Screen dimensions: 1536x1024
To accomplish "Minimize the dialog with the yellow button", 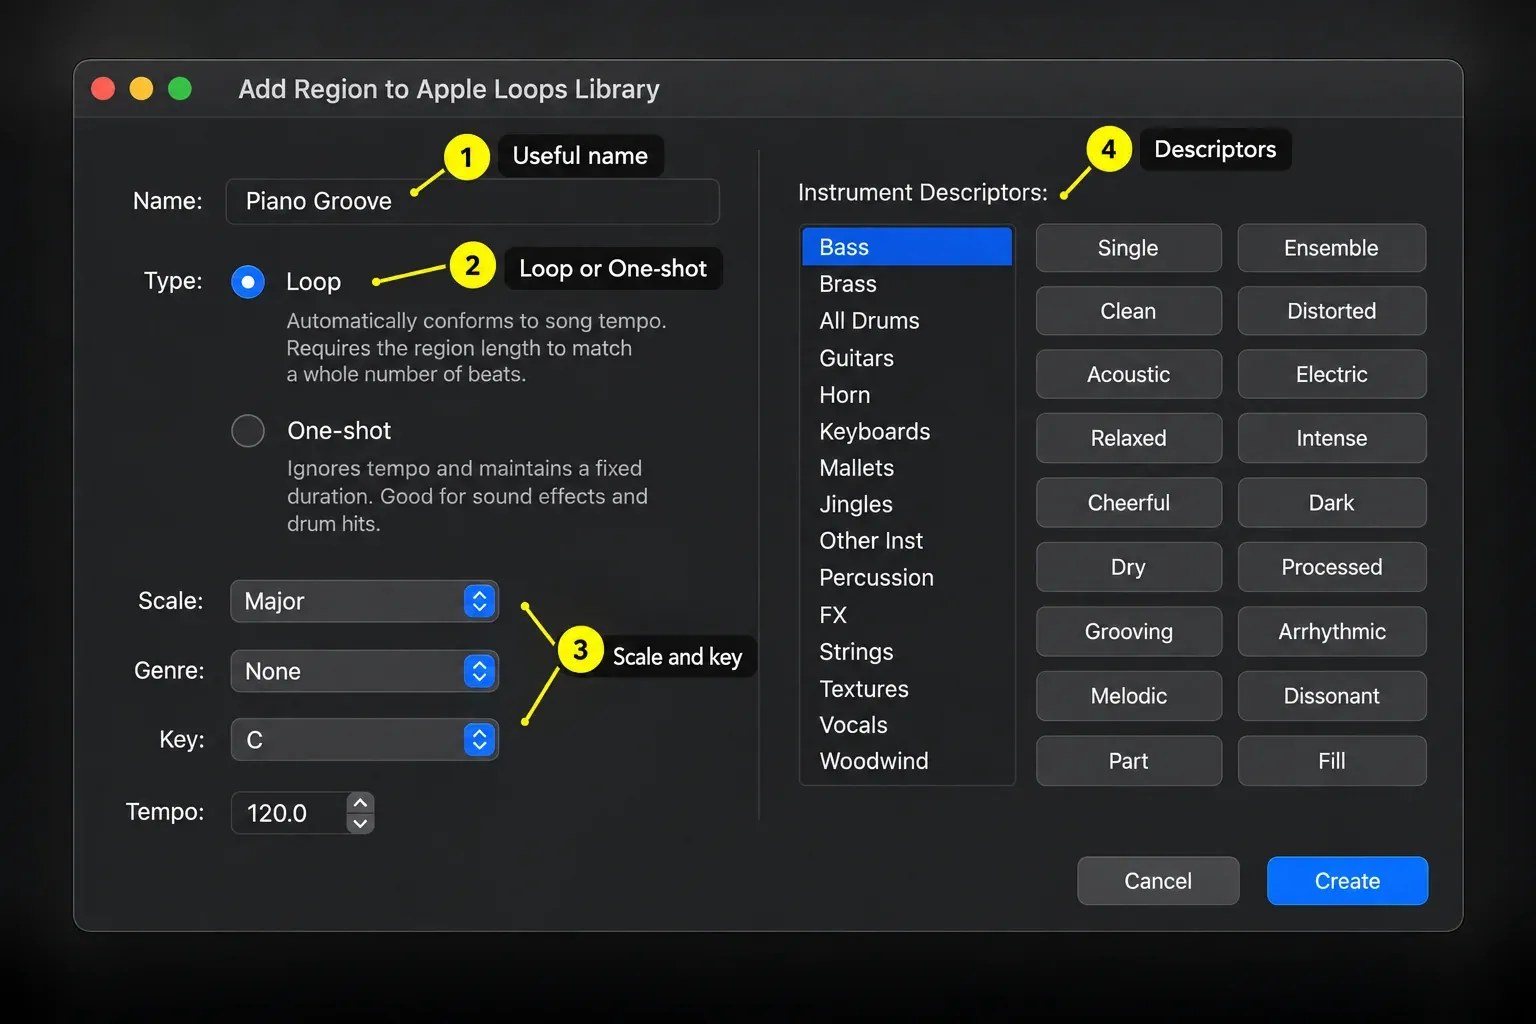I will click(141, 89).
